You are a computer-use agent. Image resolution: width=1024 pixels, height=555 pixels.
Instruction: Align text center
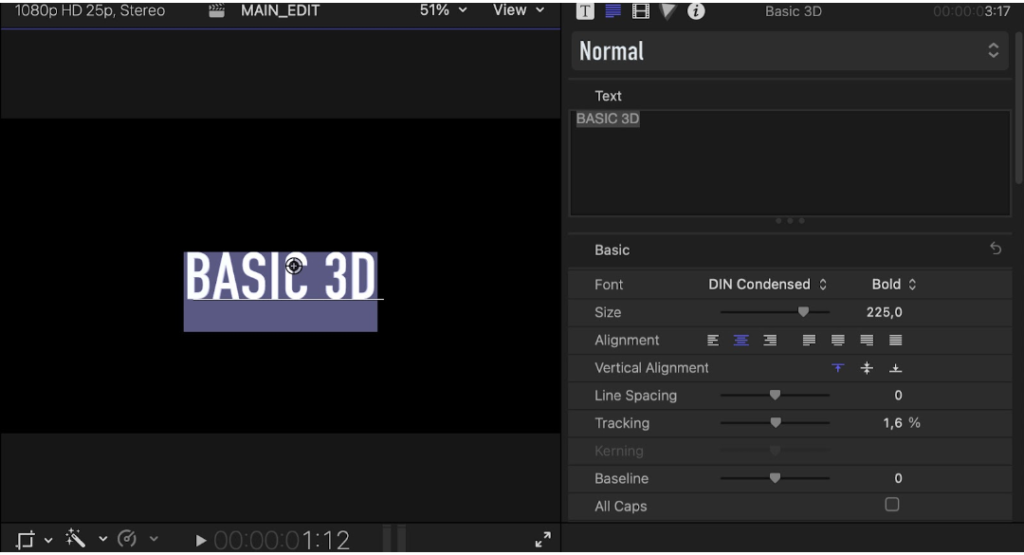[x=741, y=340]
